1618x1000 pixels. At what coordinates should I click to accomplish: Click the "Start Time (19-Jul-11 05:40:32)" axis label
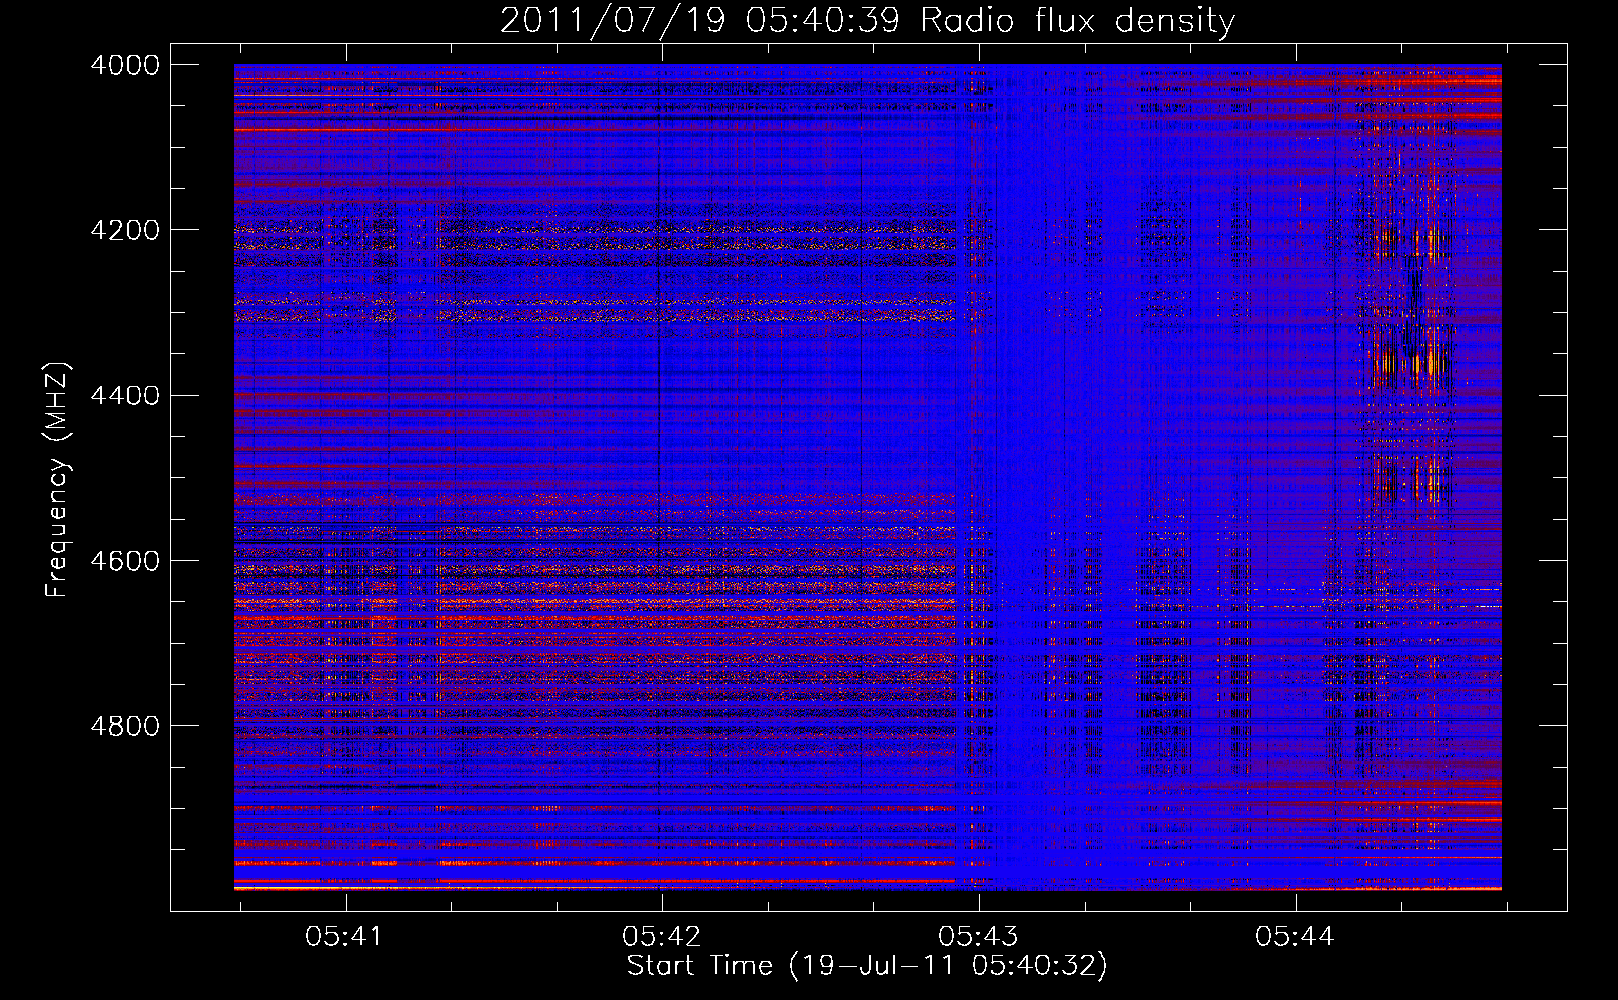click(867, 966)
